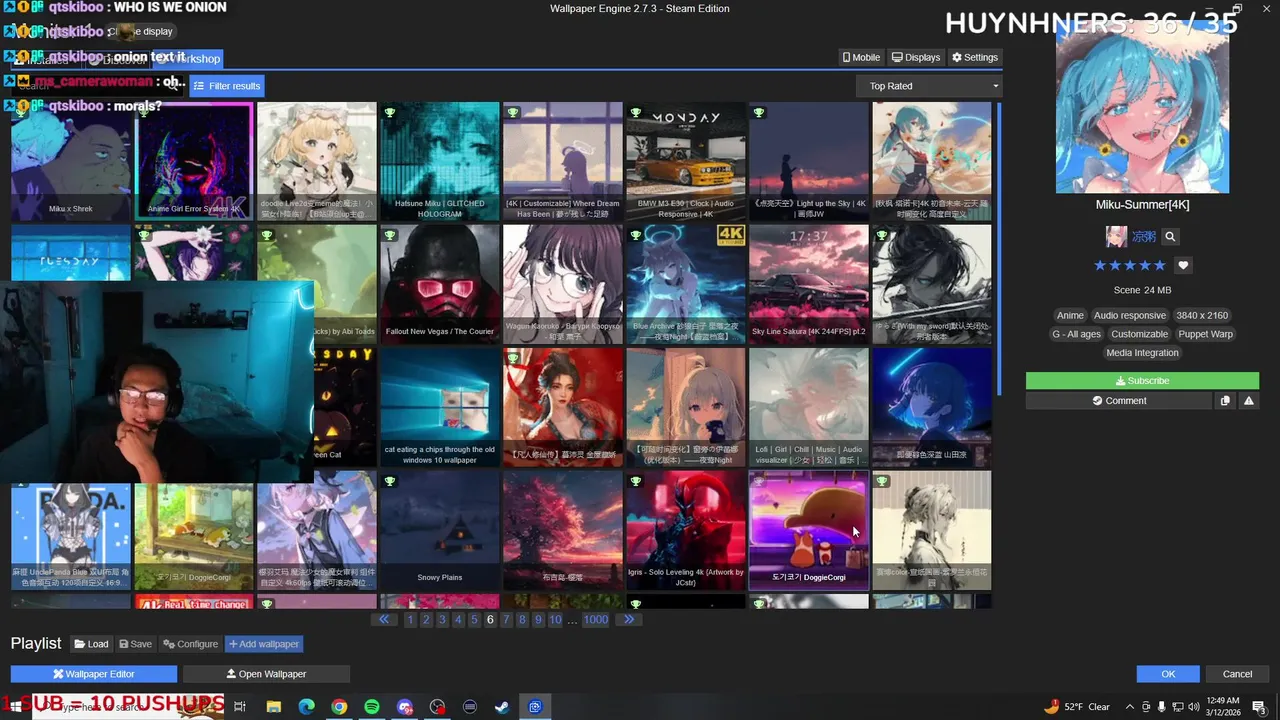Image resolution: width=1280 pixels, height=720 pixels.
Task: Subscribe to Miku-Summer wallpaper
Action: [1142, 381]
